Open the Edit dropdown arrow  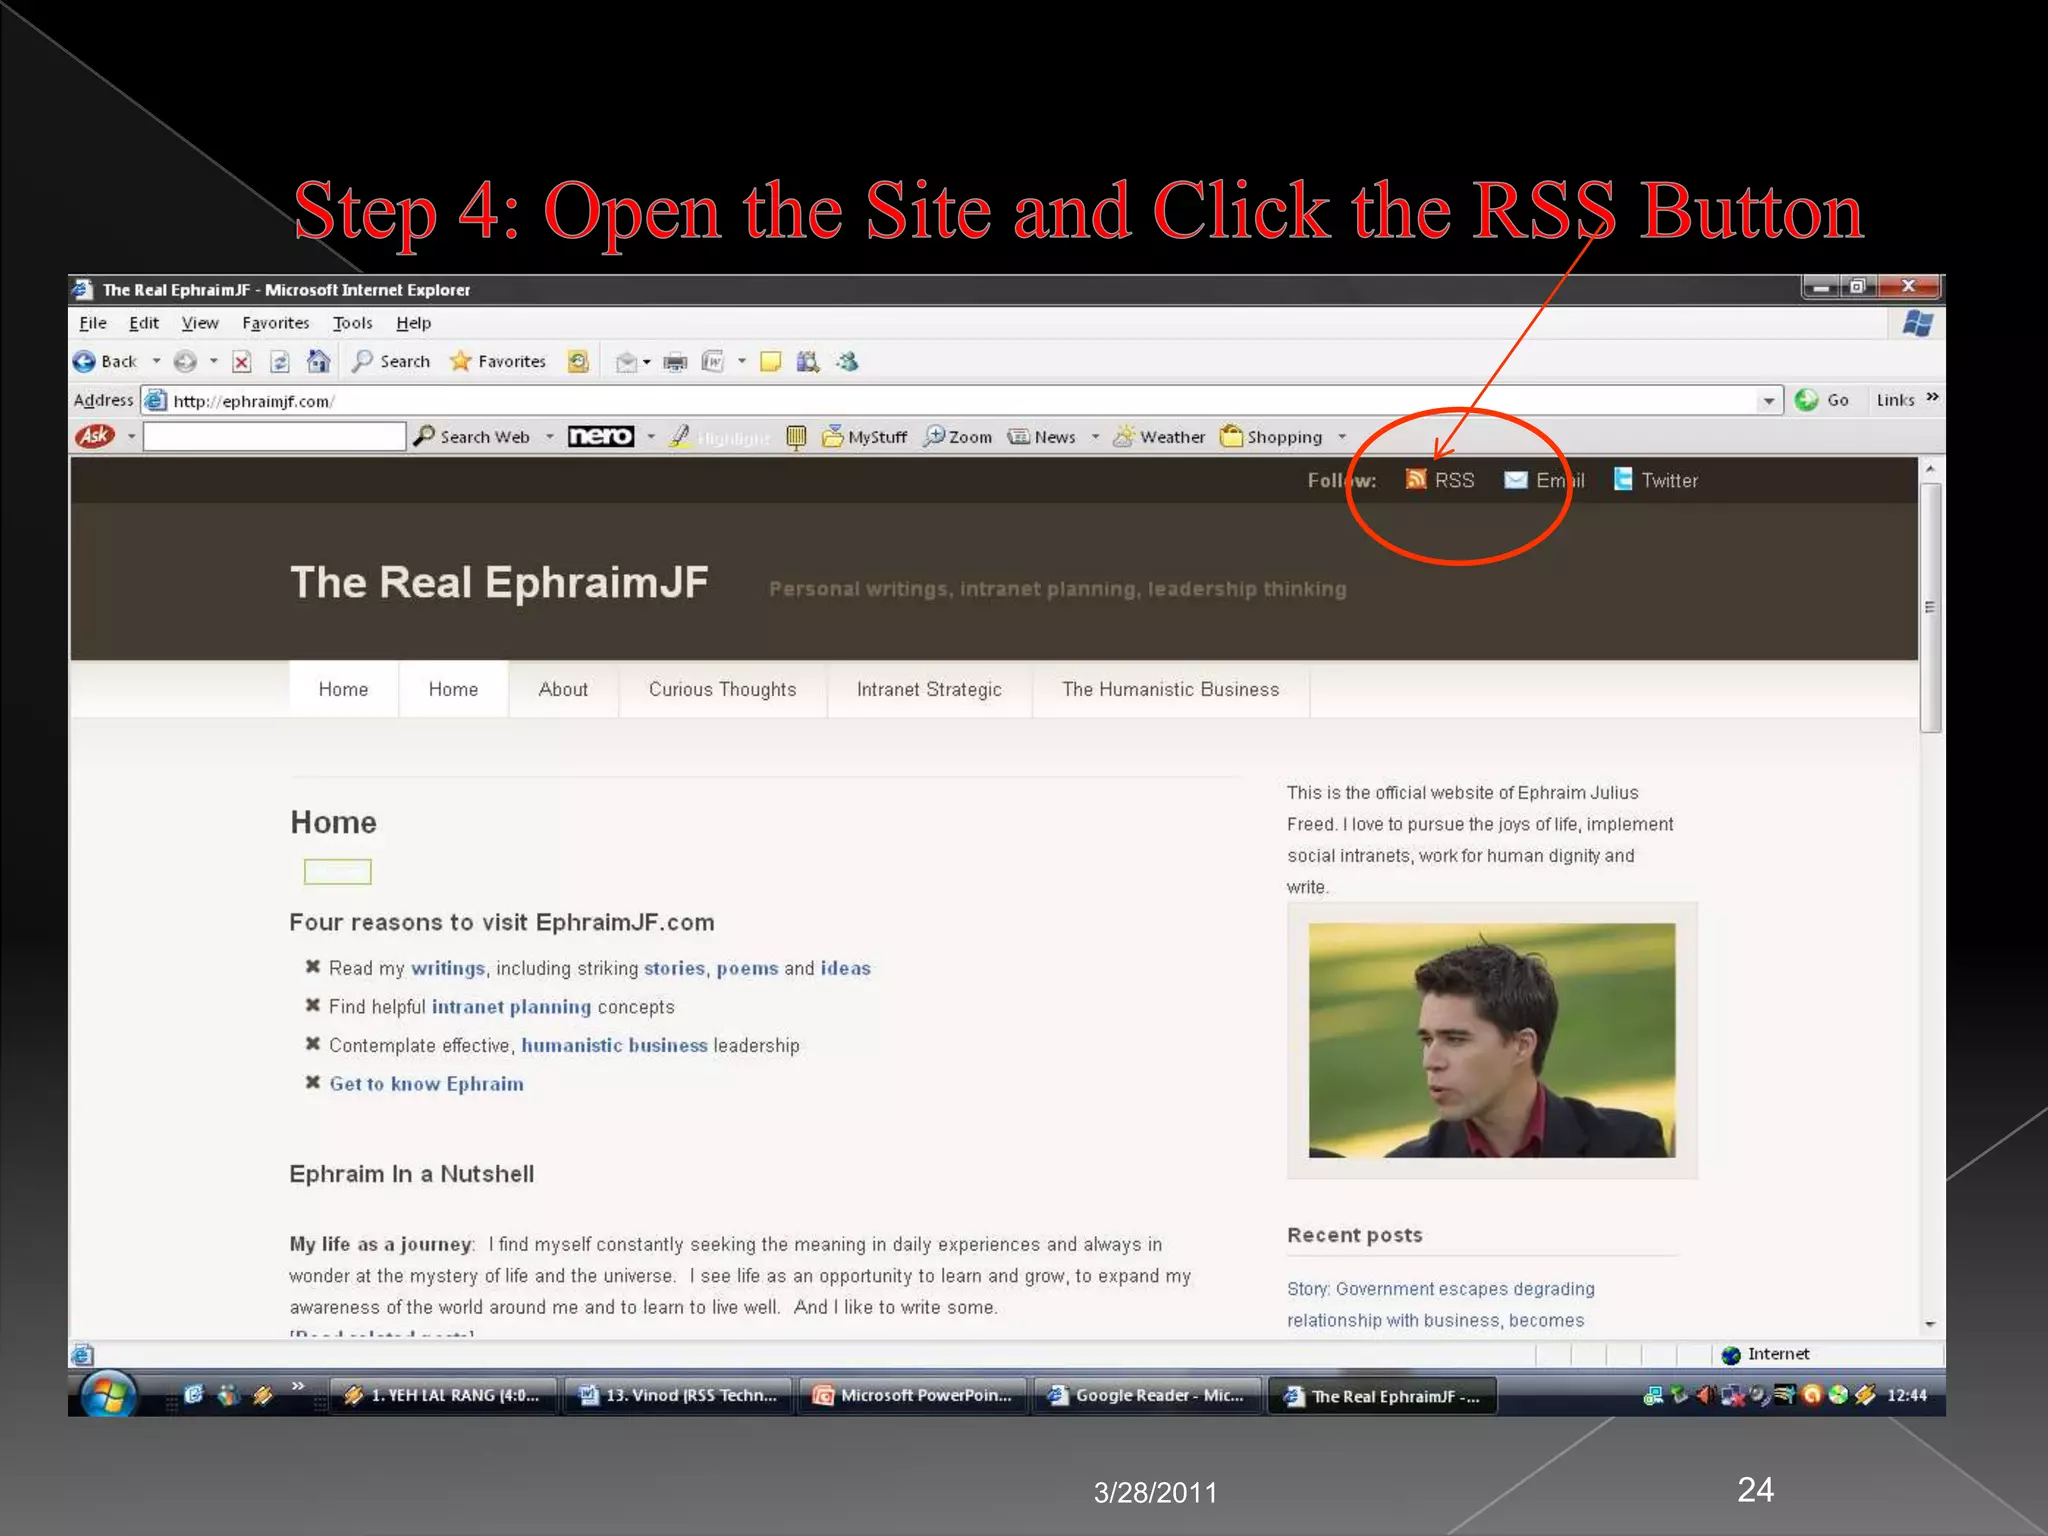coord(742,362)
